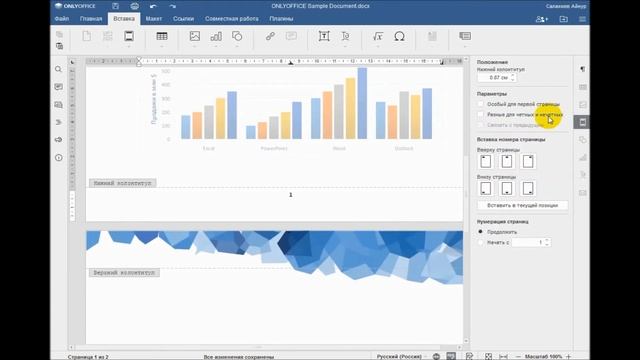Screen dimensions: 640x360
Task: Click the content controls icon
Action: tap(465, 36)
